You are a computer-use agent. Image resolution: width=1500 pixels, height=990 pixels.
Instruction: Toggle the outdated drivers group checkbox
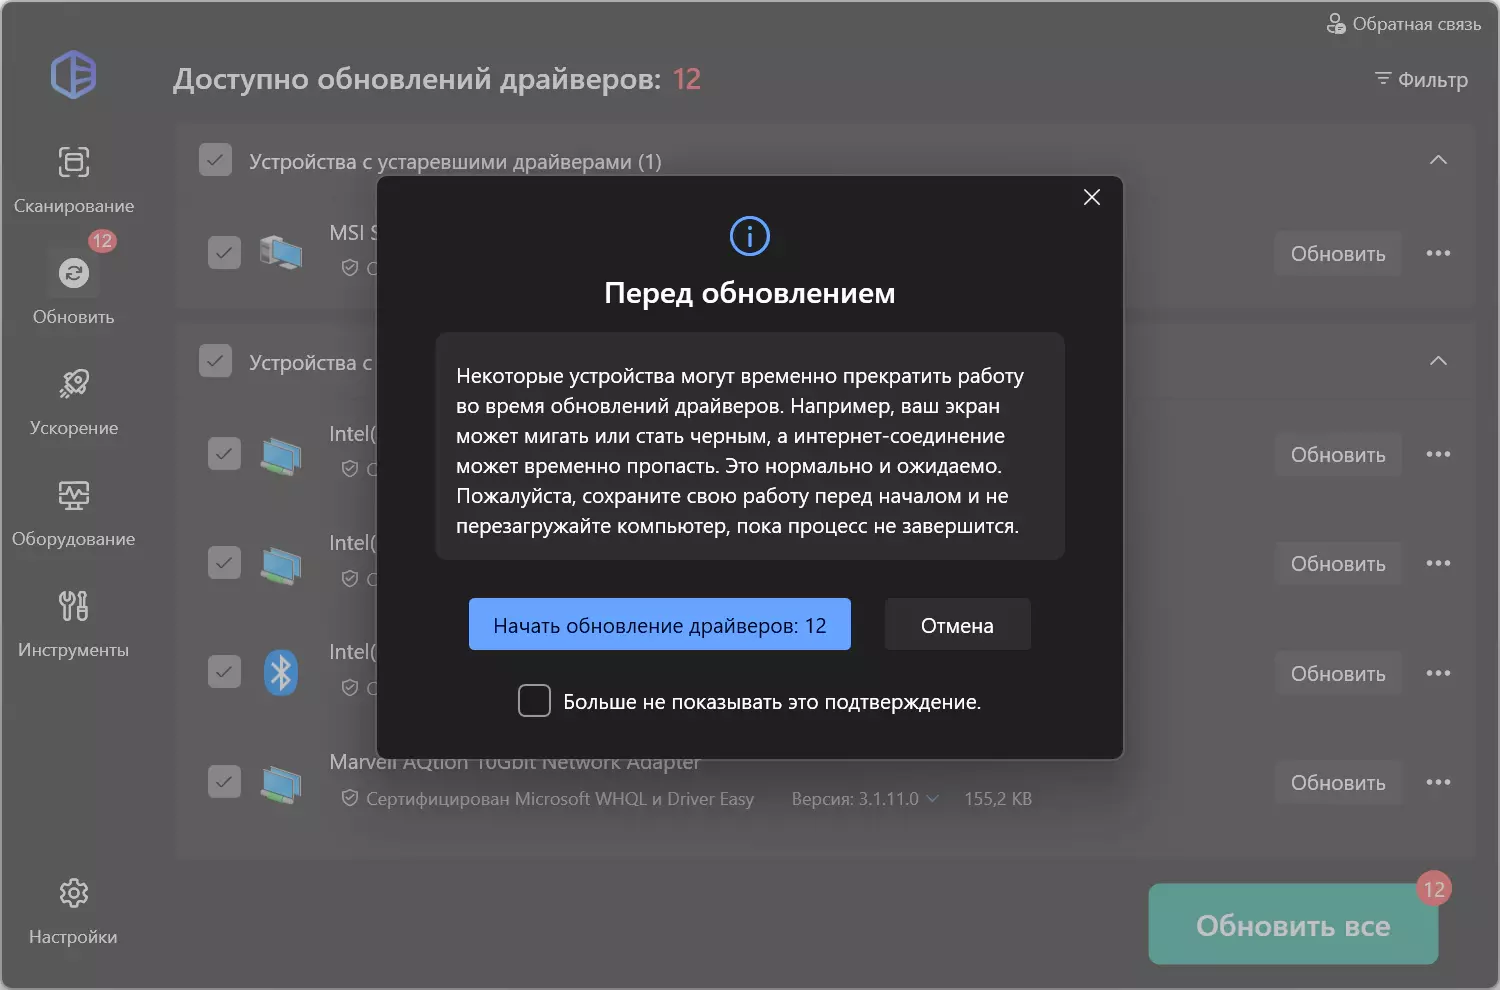click(216, 160)
